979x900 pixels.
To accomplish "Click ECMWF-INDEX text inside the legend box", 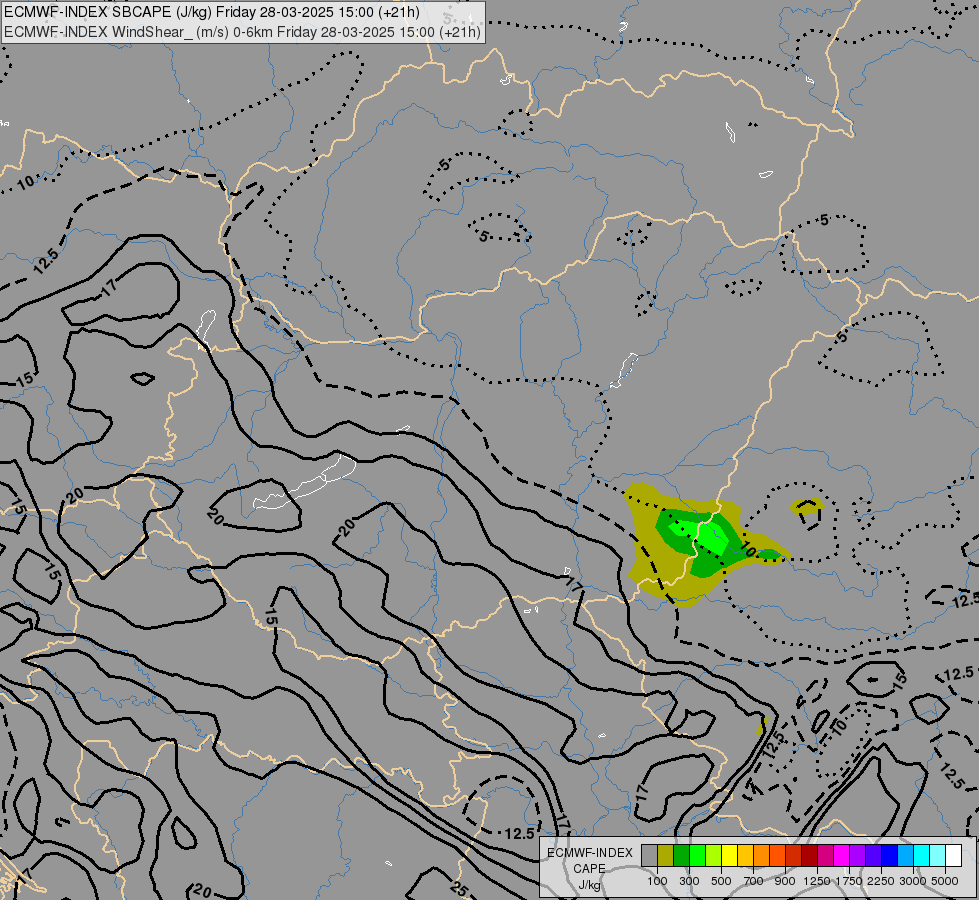I will tap(590, 853).
